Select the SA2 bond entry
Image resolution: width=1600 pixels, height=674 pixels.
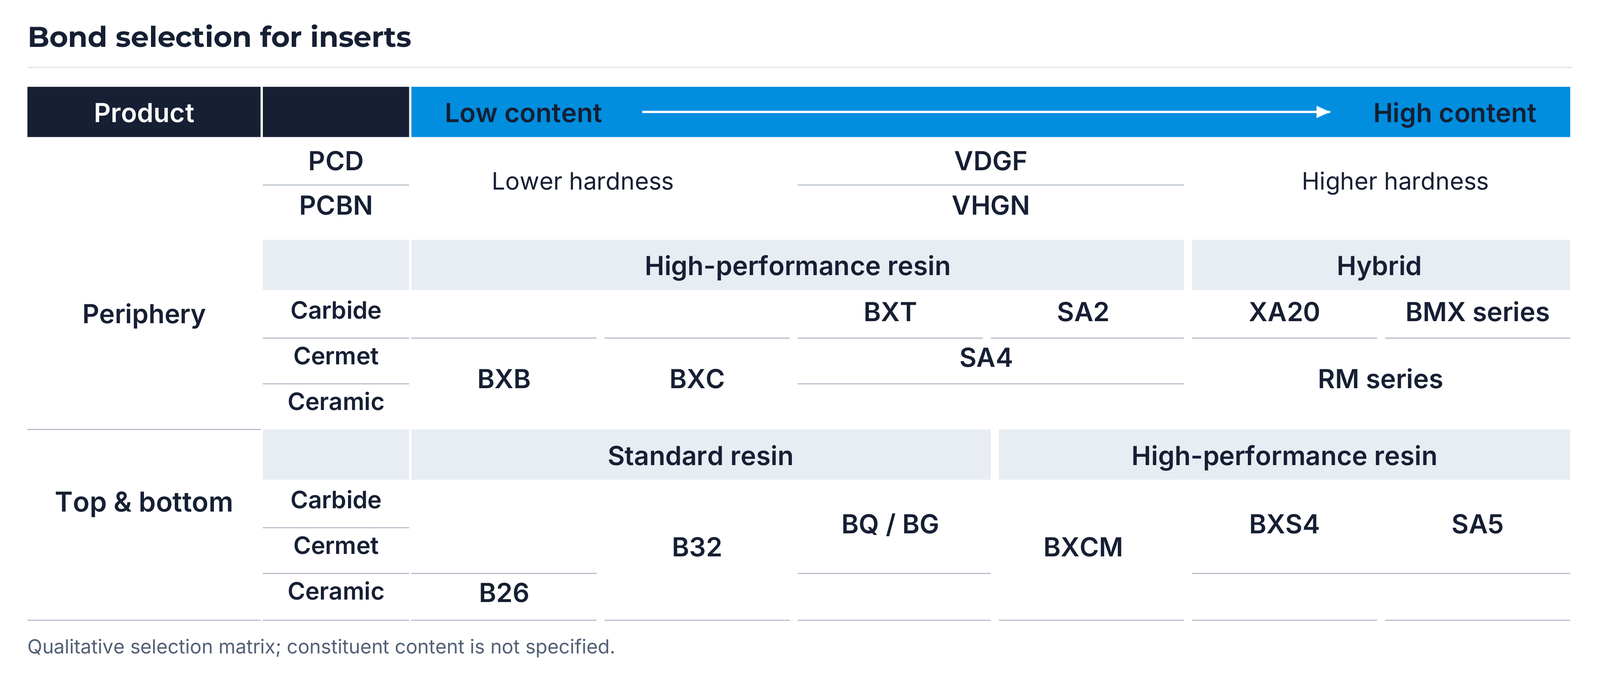[x=1083, y=312]
